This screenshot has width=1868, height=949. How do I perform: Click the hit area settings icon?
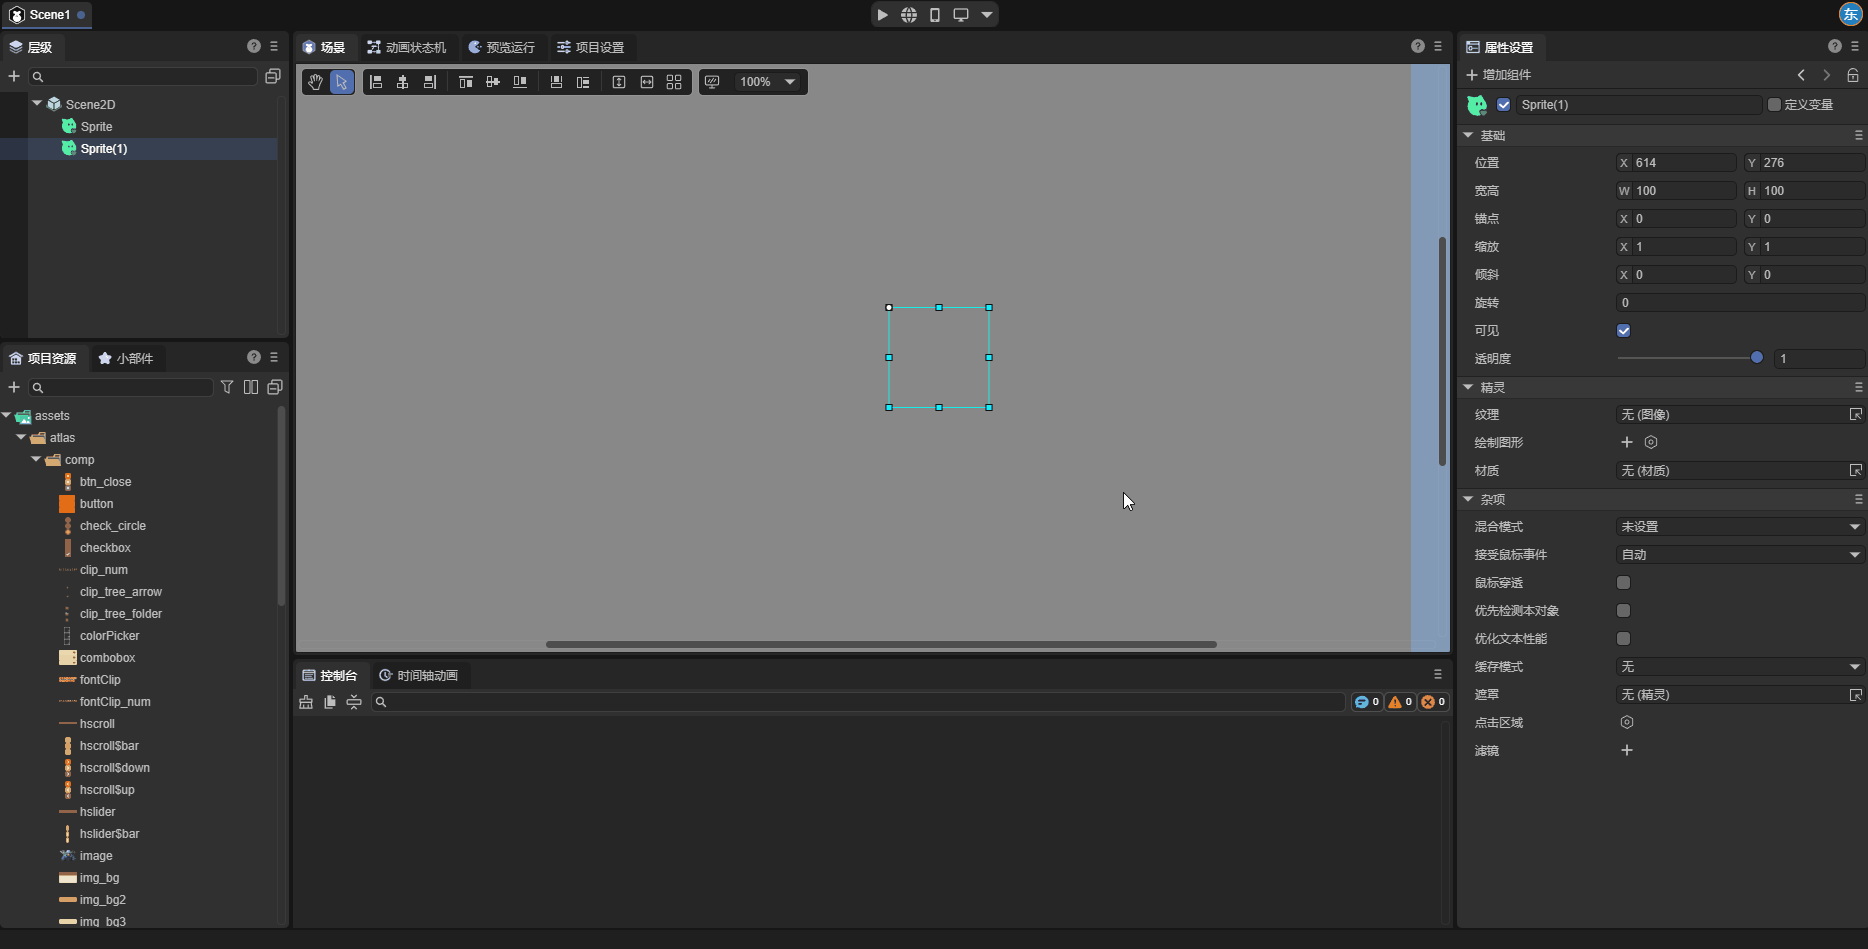(x=1626, y=722)
